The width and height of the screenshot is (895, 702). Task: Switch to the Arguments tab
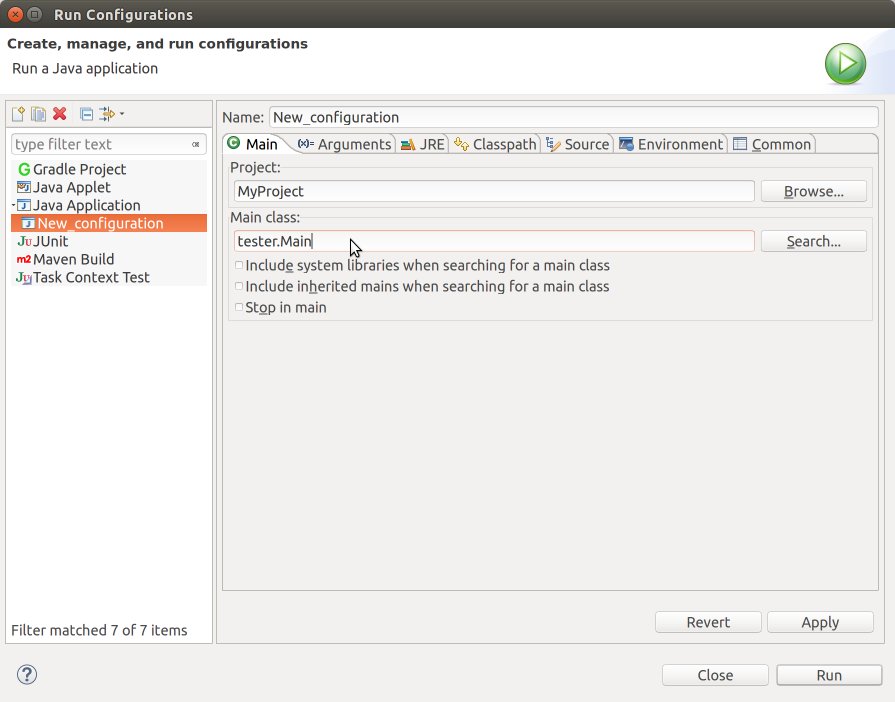(345, 144)
